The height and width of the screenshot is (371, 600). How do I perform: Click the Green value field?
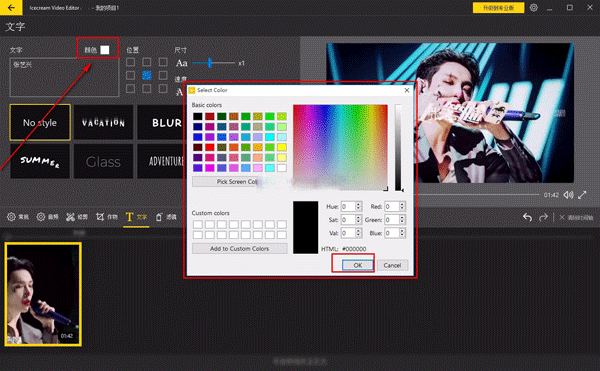(392, 220)
